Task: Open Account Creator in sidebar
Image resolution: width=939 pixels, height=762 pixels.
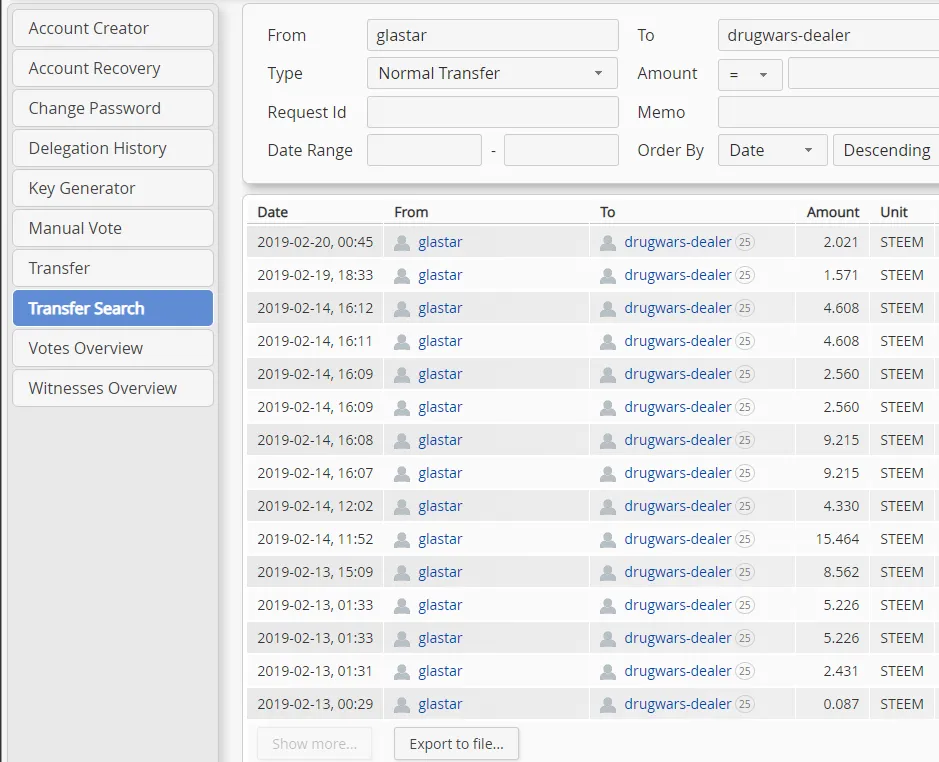Action: tap(113, 28)
